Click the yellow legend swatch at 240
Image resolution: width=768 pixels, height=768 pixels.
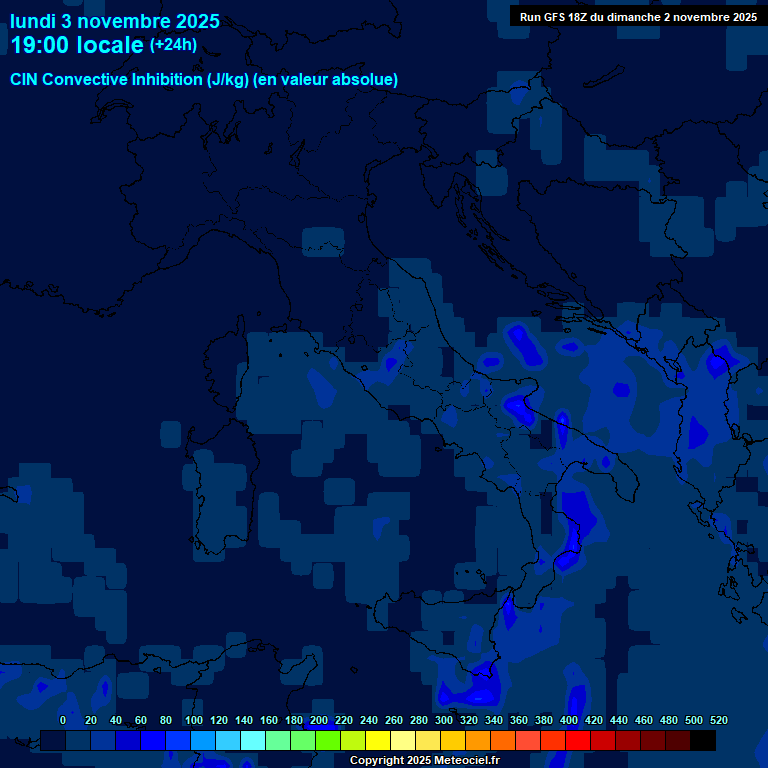click(378, 741)
